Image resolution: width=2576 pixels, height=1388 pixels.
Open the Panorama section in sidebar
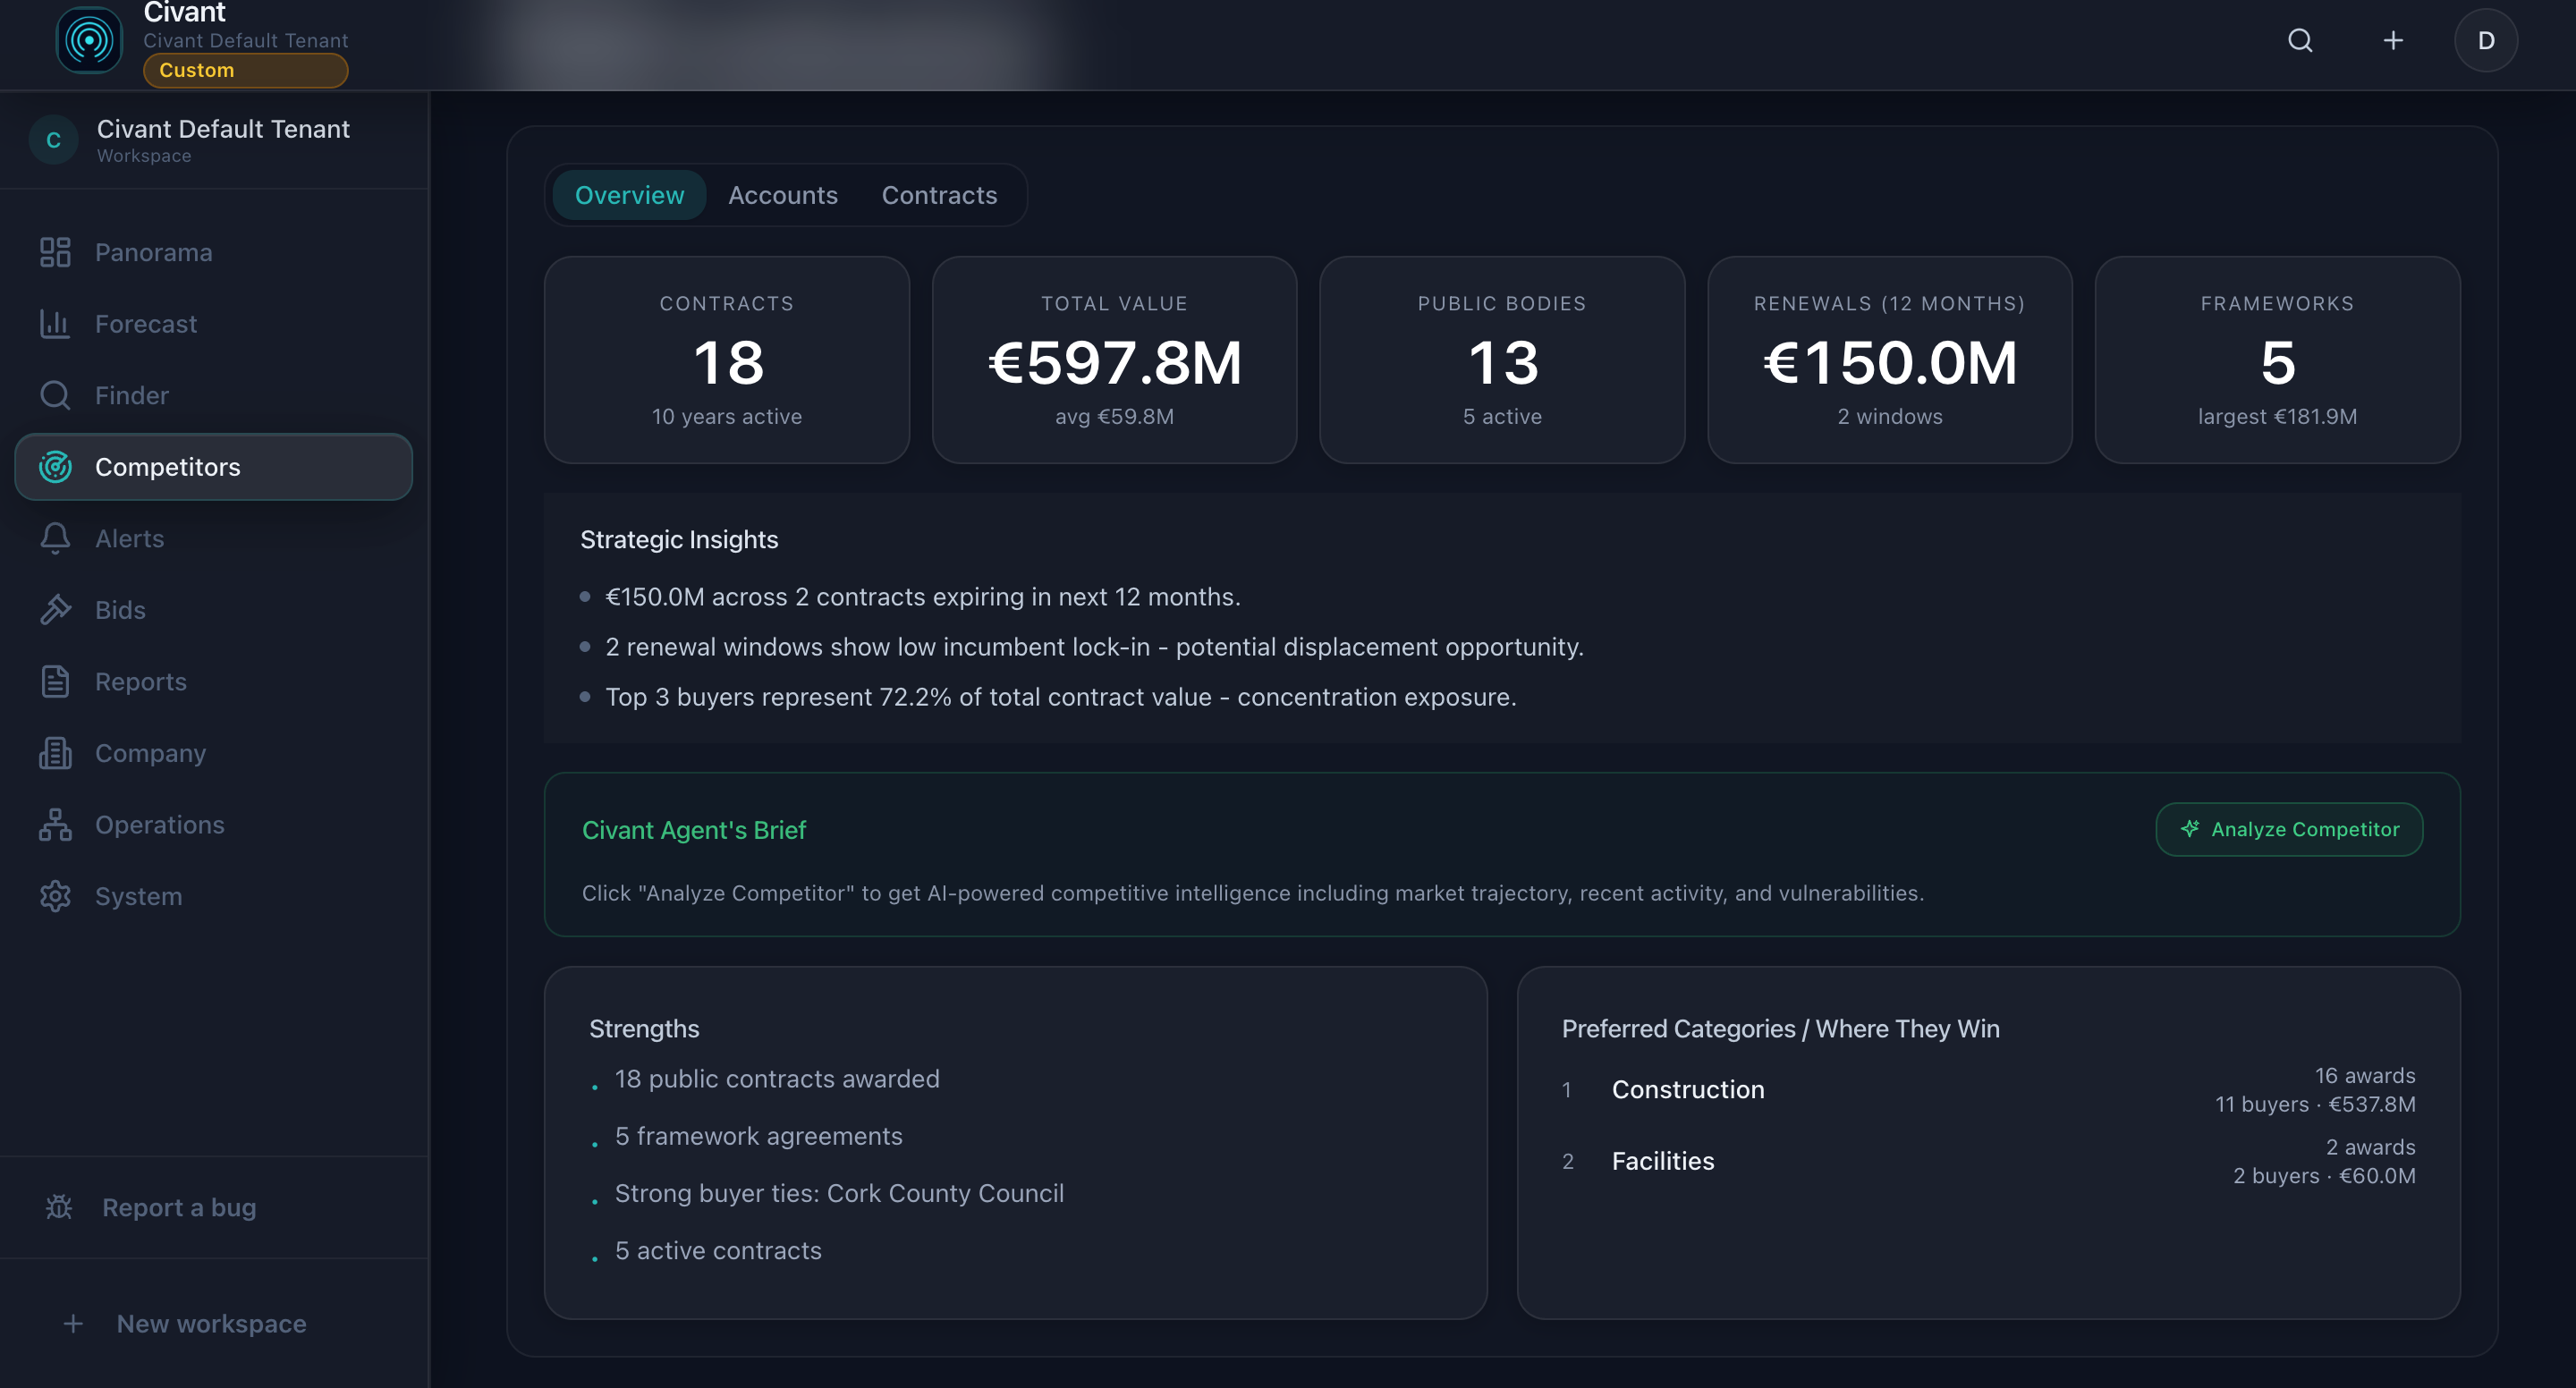pos(153,252)
